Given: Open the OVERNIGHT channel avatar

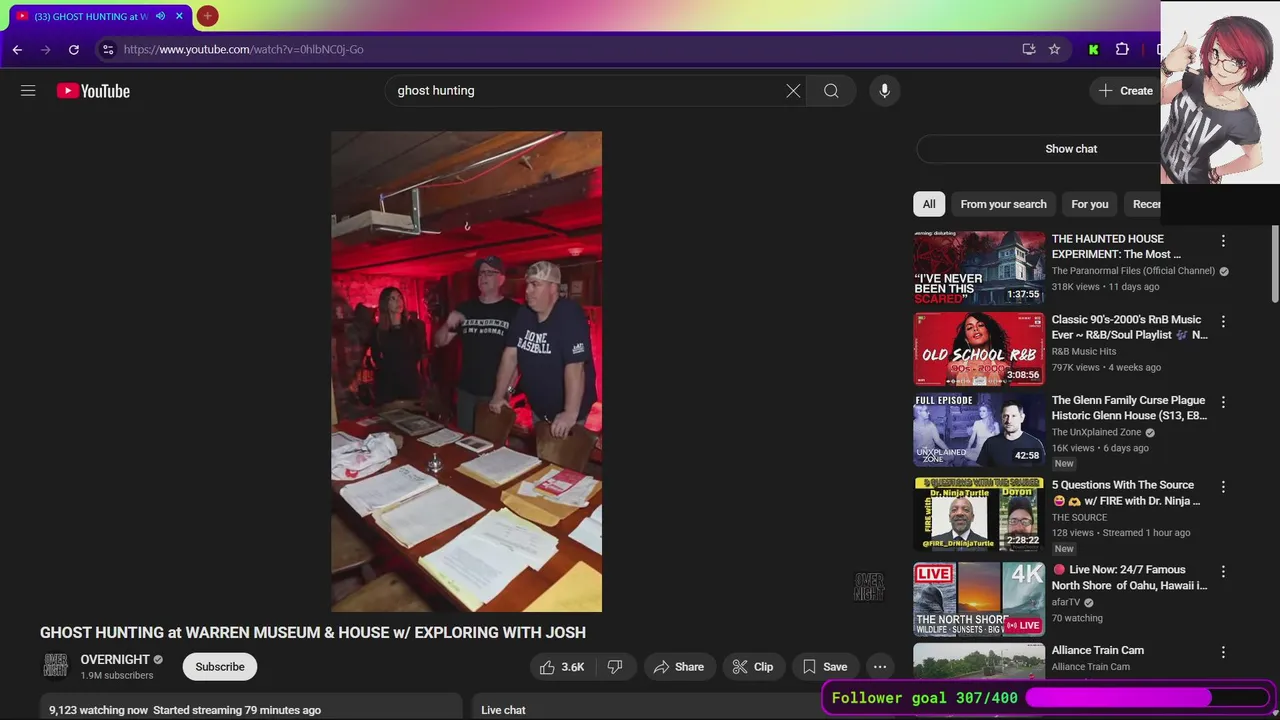Looking at the screenshot, I should point(56,666).
